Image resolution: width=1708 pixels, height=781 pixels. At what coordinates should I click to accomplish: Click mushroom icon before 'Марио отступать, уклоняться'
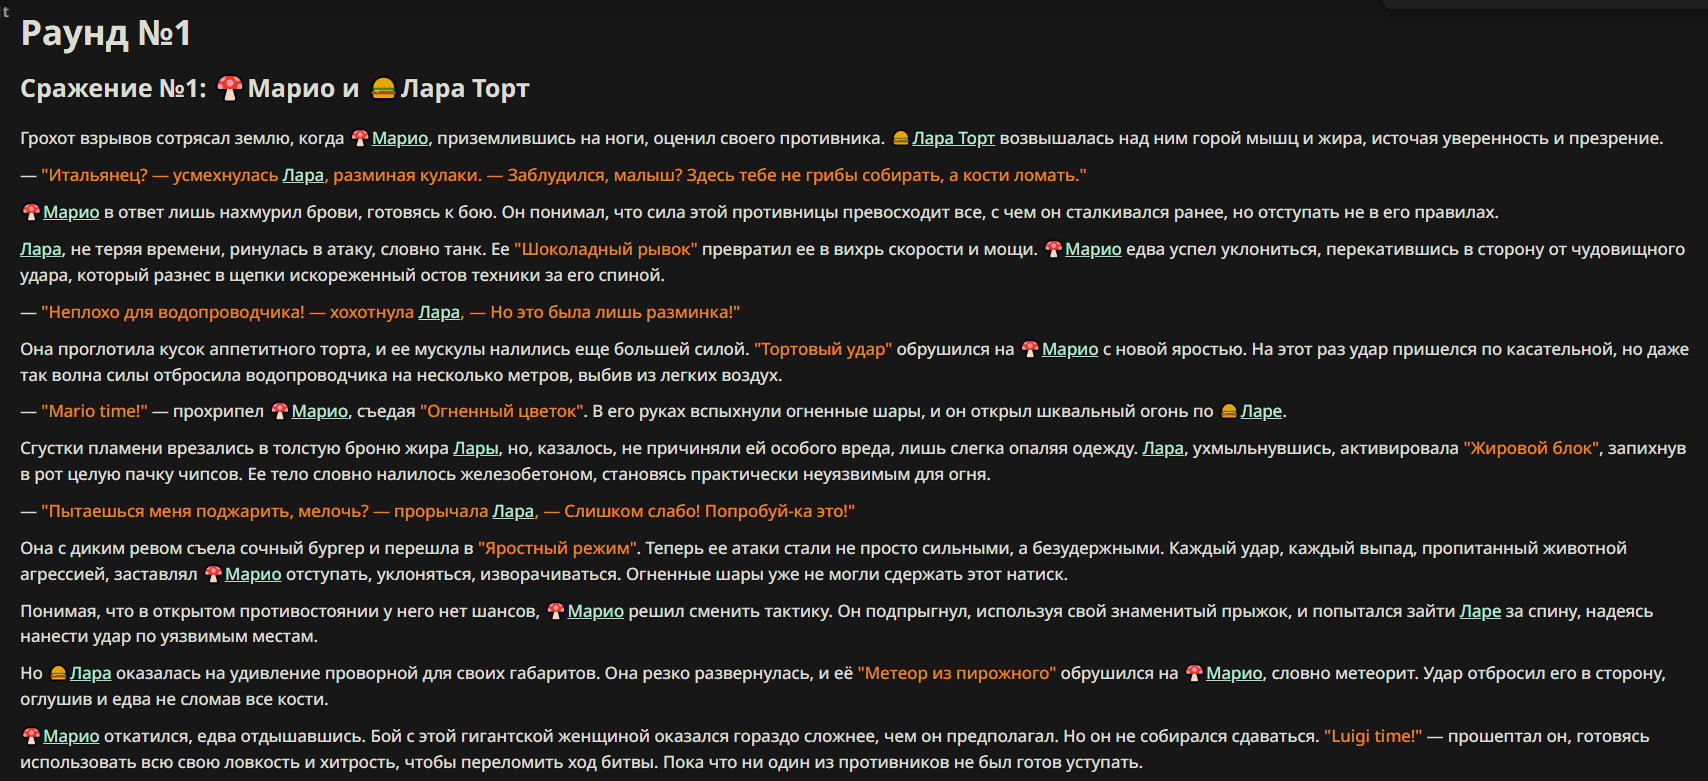pos(213,574)
